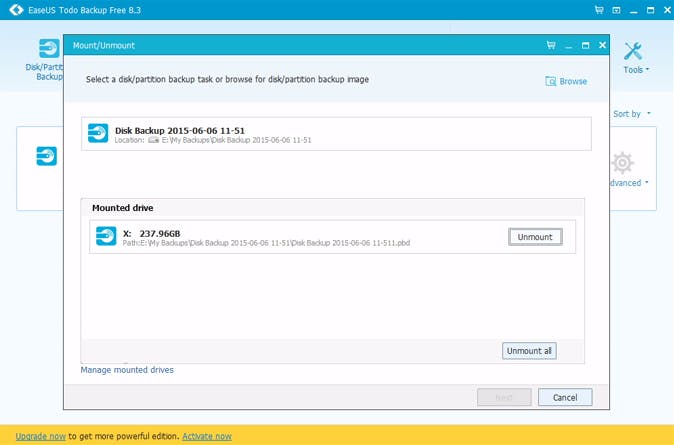This screenshot has height=445, width=674.
Task: Click the .pbd path text of mounted drive
Action: [x=266, y=243]
